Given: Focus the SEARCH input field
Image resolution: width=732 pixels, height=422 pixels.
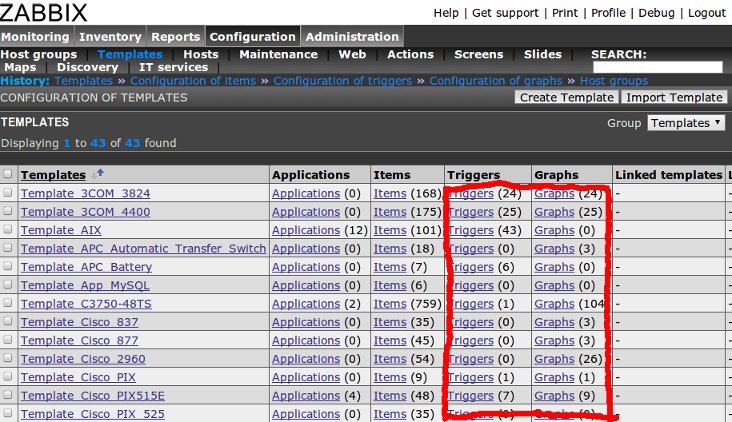Looking at the screenshot, I should click(x=657, y=67).
